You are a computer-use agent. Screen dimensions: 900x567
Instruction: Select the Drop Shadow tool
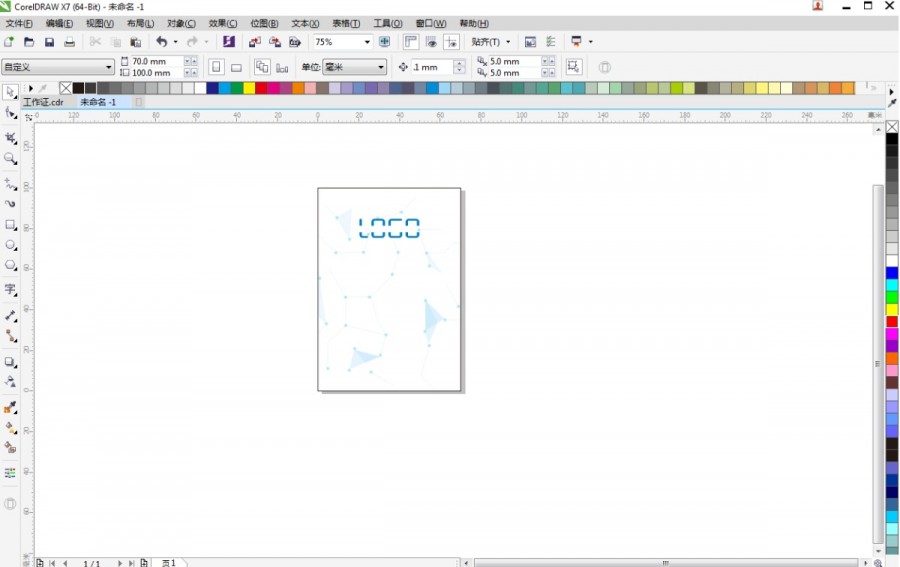[x=10, y=362]
